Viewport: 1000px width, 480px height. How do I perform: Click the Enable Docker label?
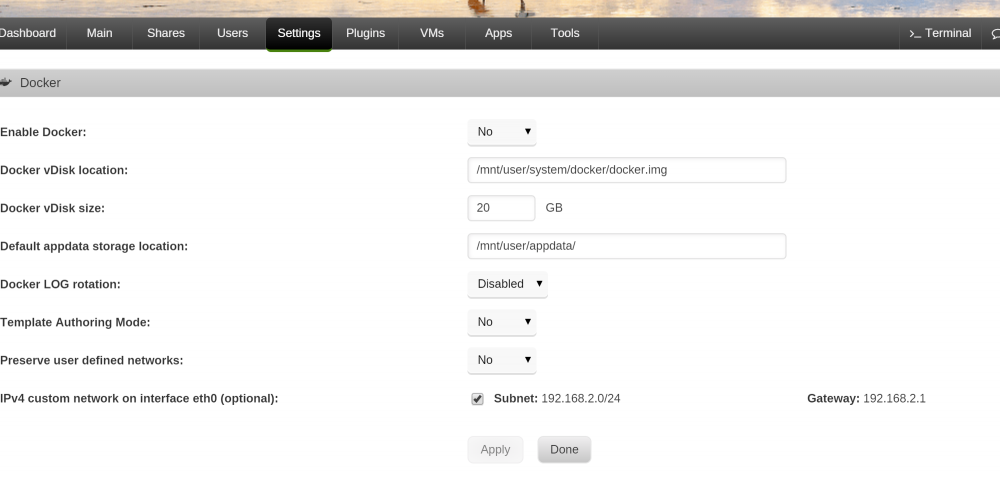point(43,132)
